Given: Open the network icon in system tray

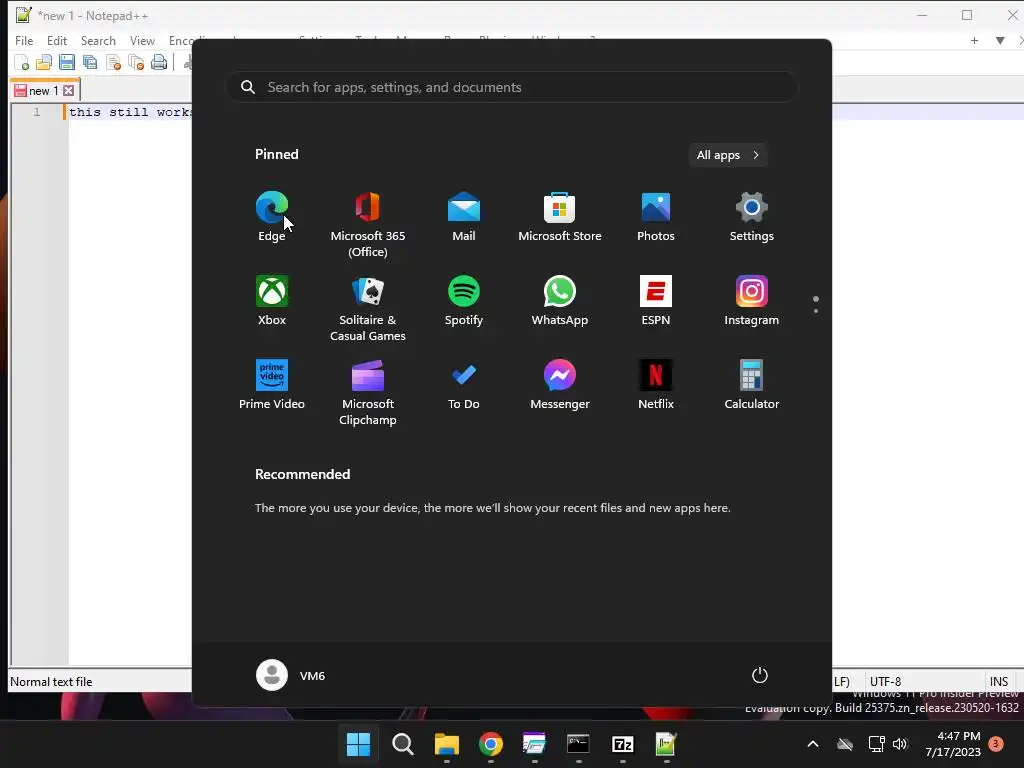Looking at the screenshot, I should [876, 744].
